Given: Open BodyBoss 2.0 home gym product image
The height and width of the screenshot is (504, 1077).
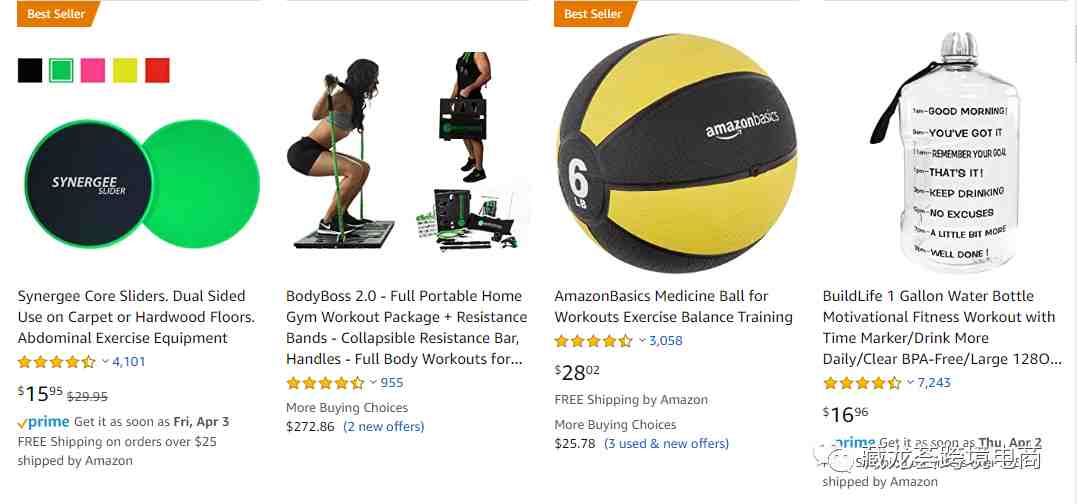Looking at the screenshot, I should (x=405, y=152).
